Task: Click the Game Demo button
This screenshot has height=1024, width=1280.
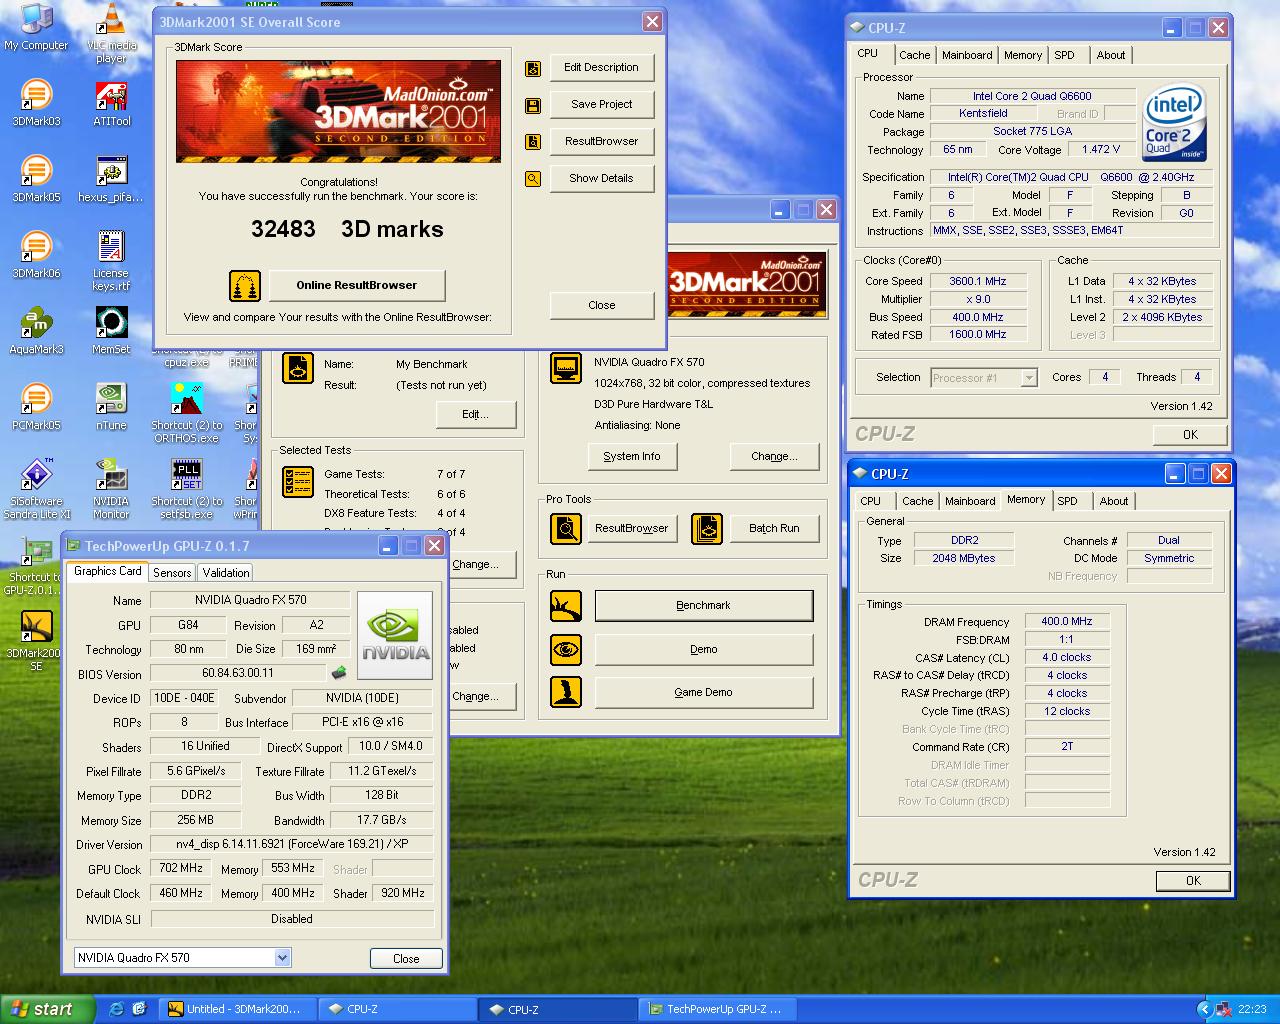Action: 703,692
